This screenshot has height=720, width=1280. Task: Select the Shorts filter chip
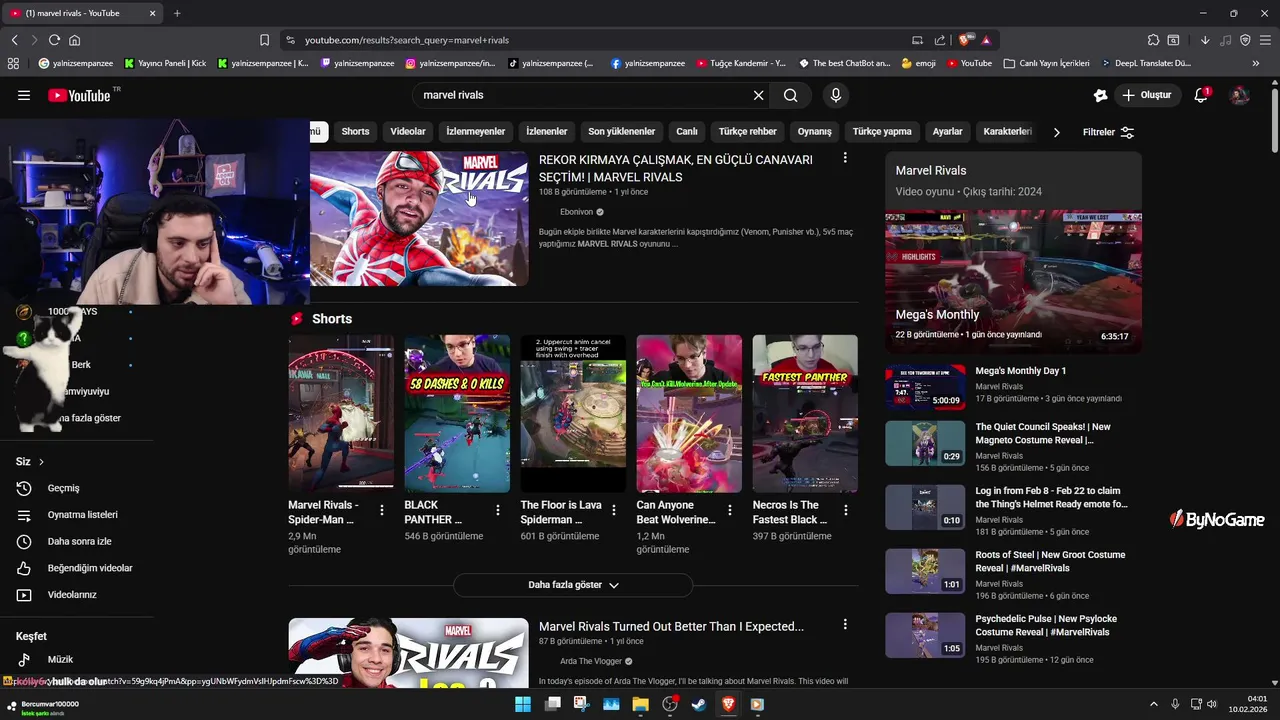click(x=355, y=132)
